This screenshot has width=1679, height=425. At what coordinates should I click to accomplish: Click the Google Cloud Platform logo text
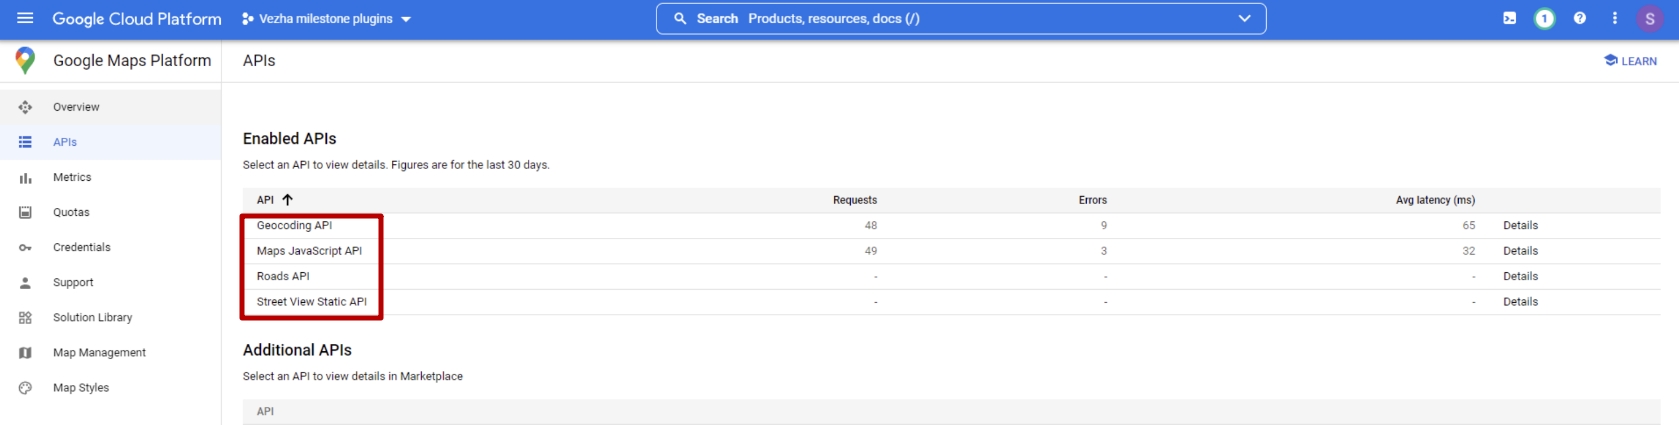click(137, 19)
